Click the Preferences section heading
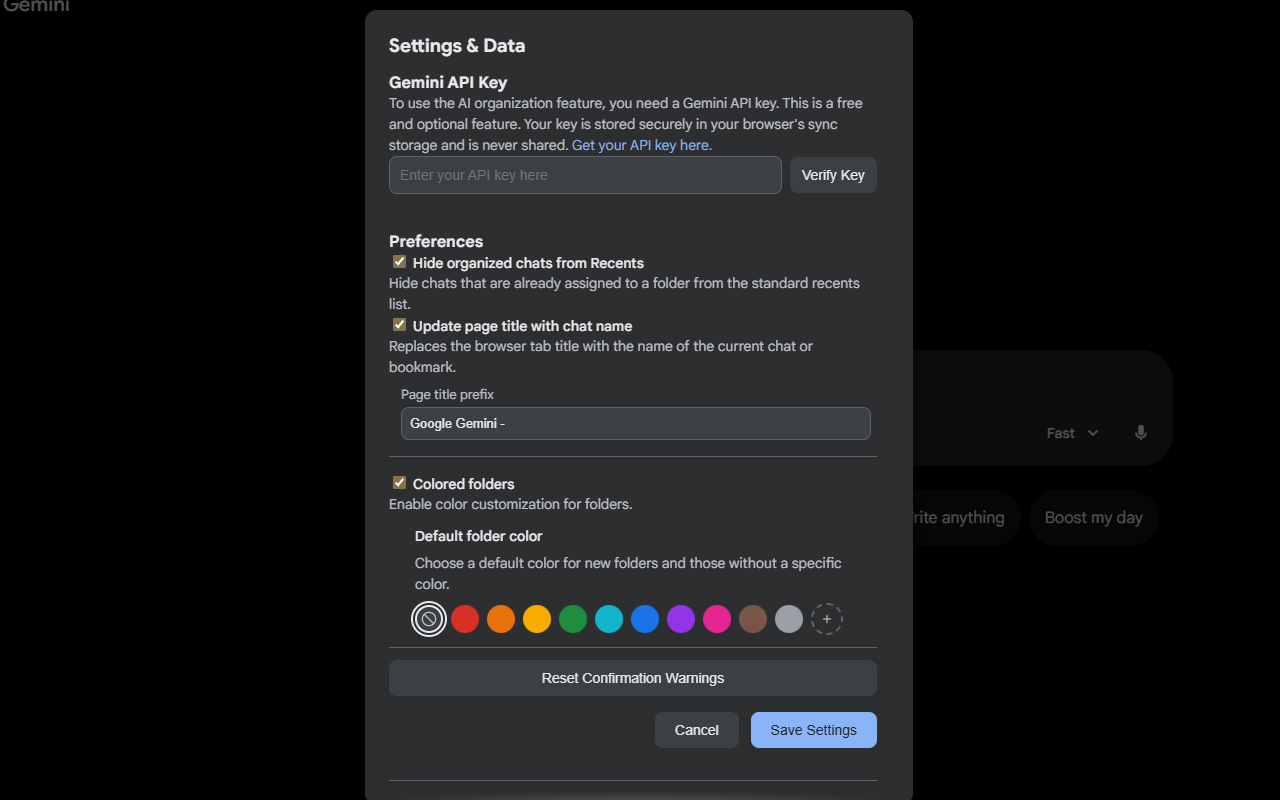 436,241
